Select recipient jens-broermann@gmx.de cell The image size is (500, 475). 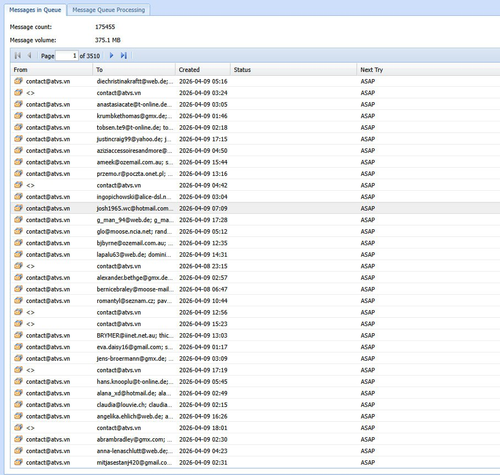(135, 358)
